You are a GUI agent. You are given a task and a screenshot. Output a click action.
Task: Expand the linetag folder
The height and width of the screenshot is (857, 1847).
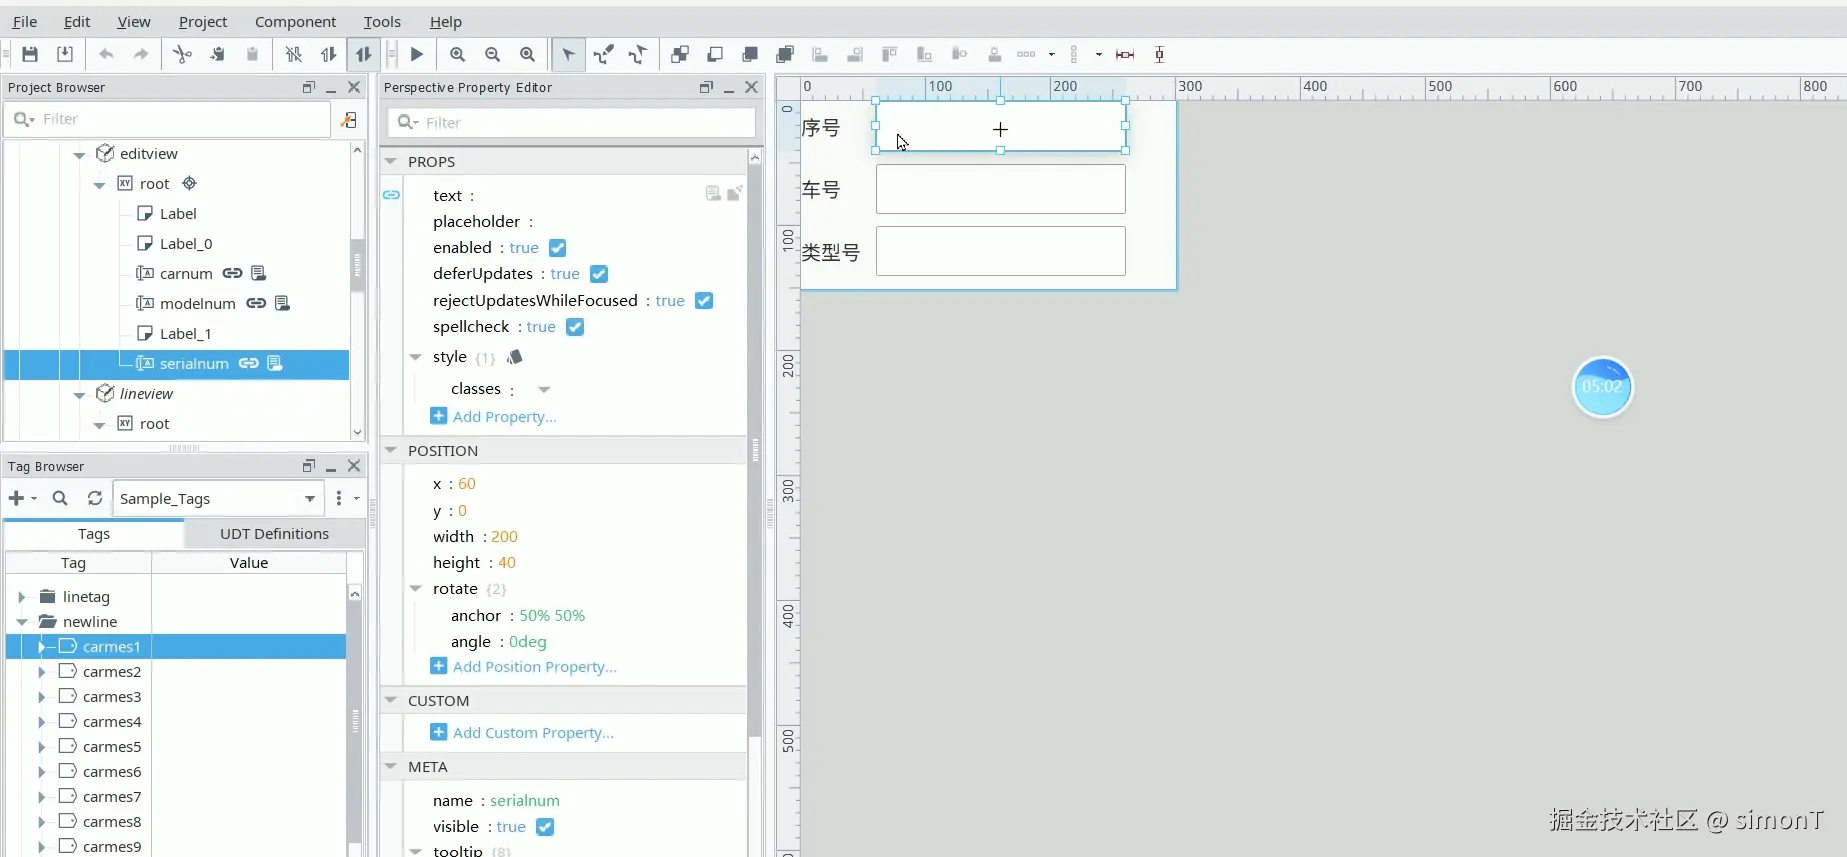[x=21, y=596]
